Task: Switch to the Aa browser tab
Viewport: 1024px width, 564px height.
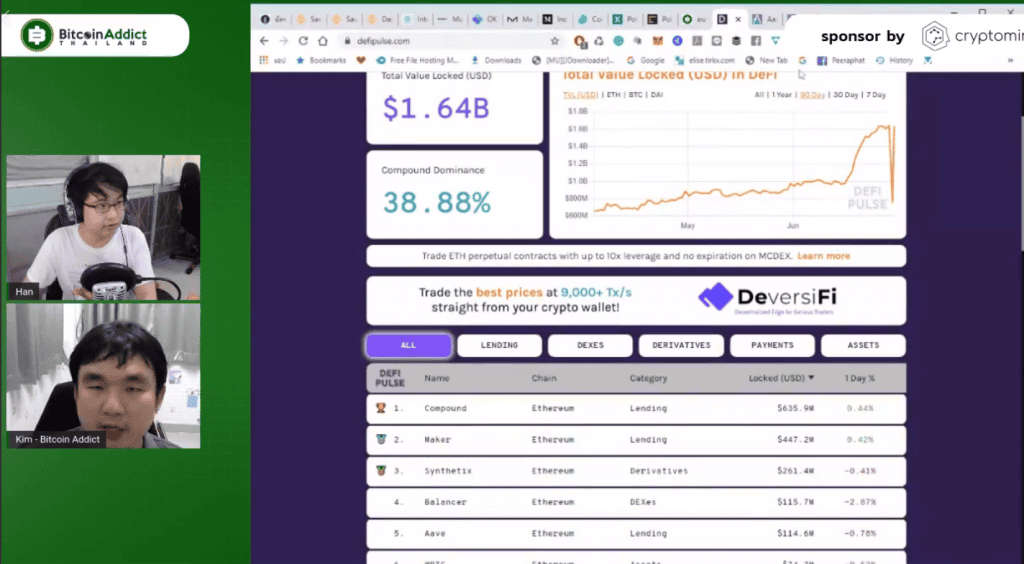Action: point(764,20)
